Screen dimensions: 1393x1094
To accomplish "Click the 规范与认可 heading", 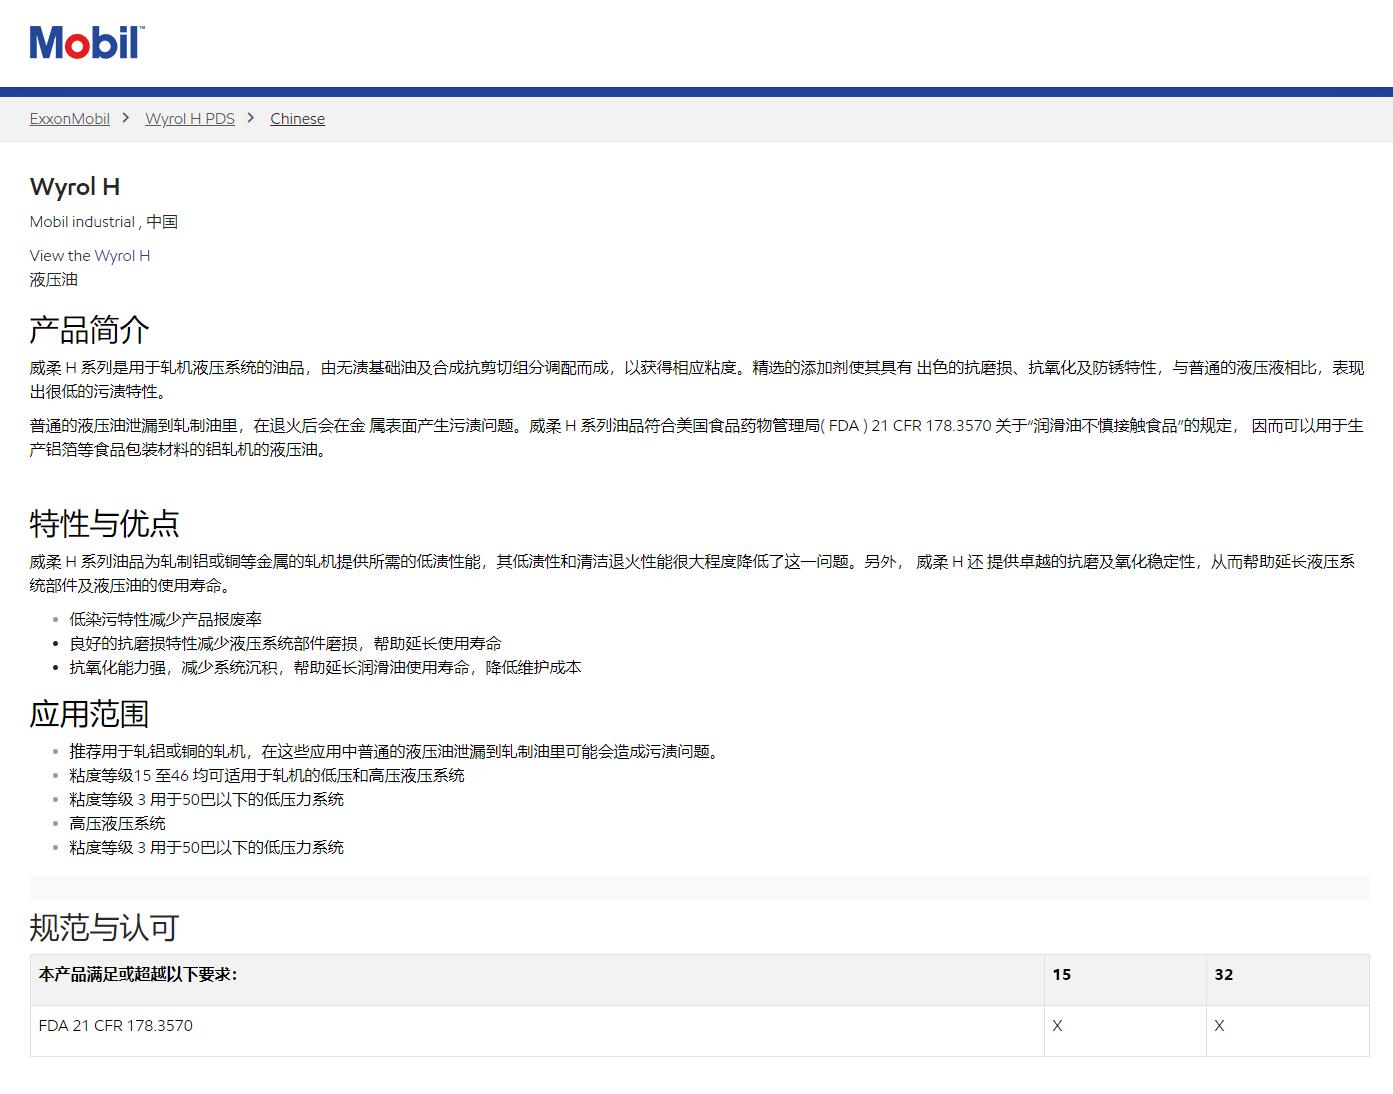I will point(105,928).
